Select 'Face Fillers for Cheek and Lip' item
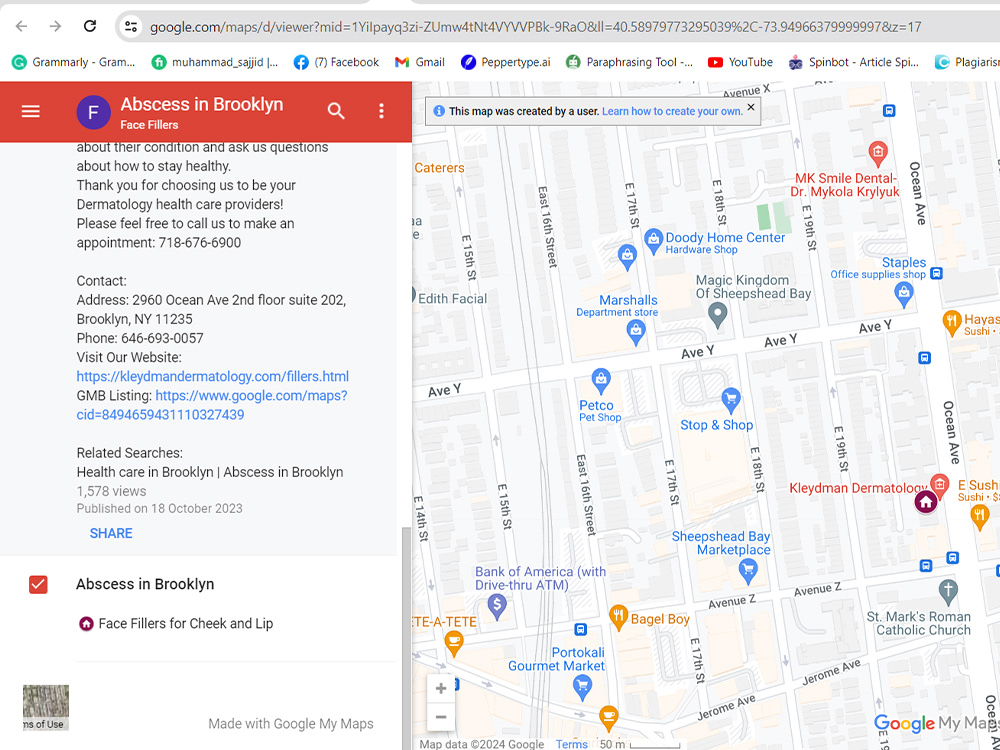1000x750 pixels. coord(186,624)
